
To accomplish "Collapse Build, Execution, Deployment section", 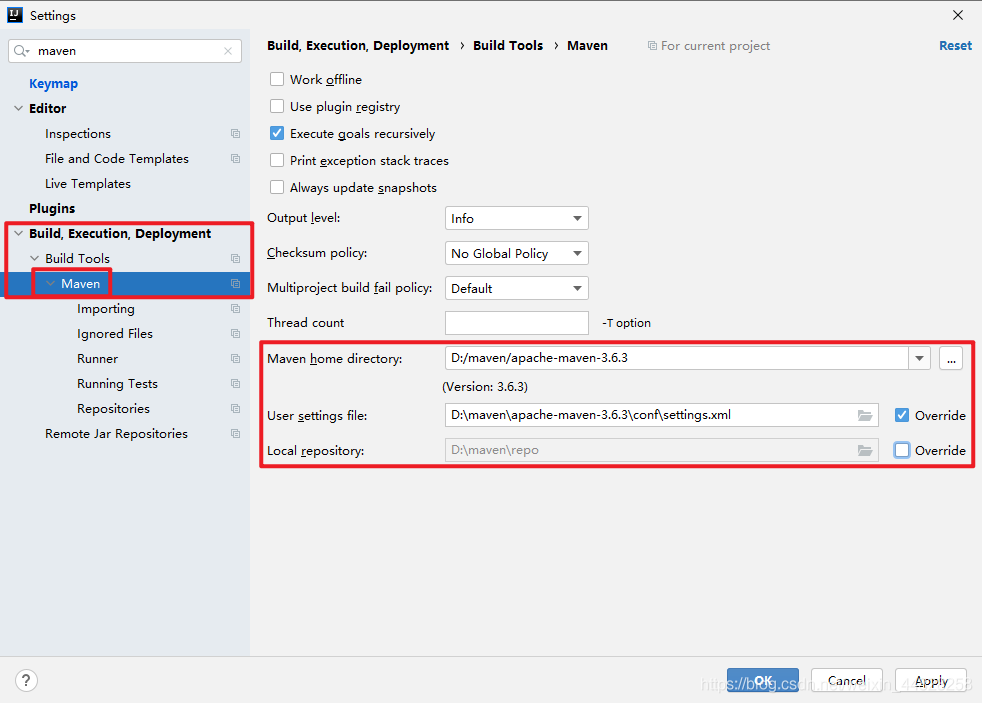I will click(19, 233).
